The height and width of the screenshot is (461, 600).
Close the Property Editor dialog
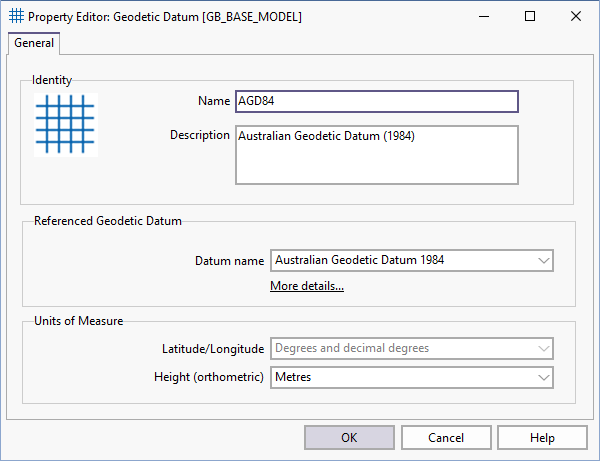pyautogui.click(x=576, y=16)
